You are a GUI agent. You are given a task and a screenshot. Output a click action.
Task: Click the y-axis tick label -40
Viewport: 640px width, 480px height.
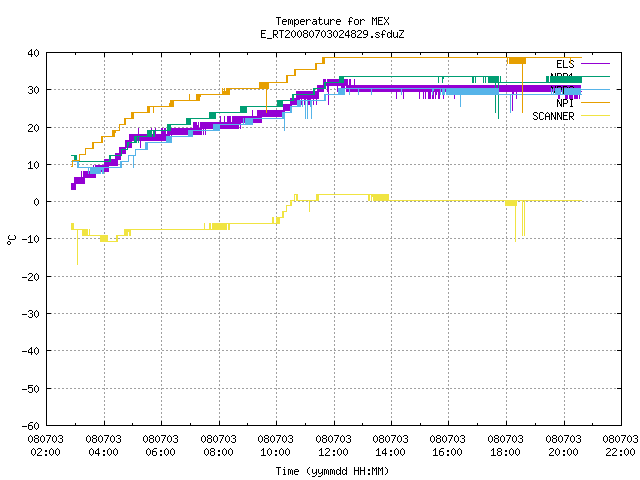tap(31, 351)
